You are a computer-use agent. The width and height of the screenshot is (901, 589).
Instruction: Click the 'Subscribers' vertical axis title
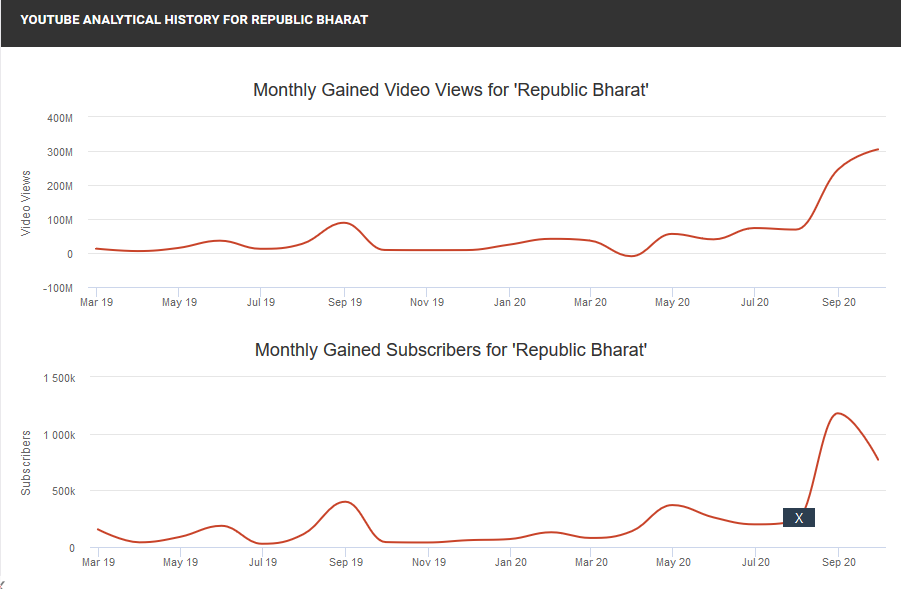click(x=26, y=462)
